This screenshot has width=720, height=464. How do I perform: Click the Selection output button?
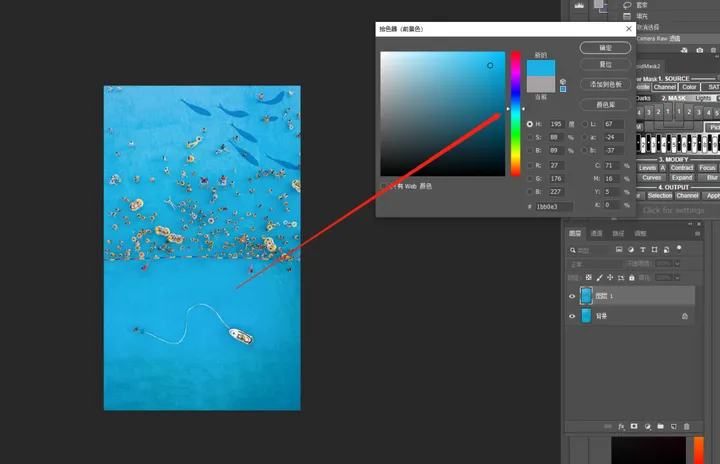[660, 196]
